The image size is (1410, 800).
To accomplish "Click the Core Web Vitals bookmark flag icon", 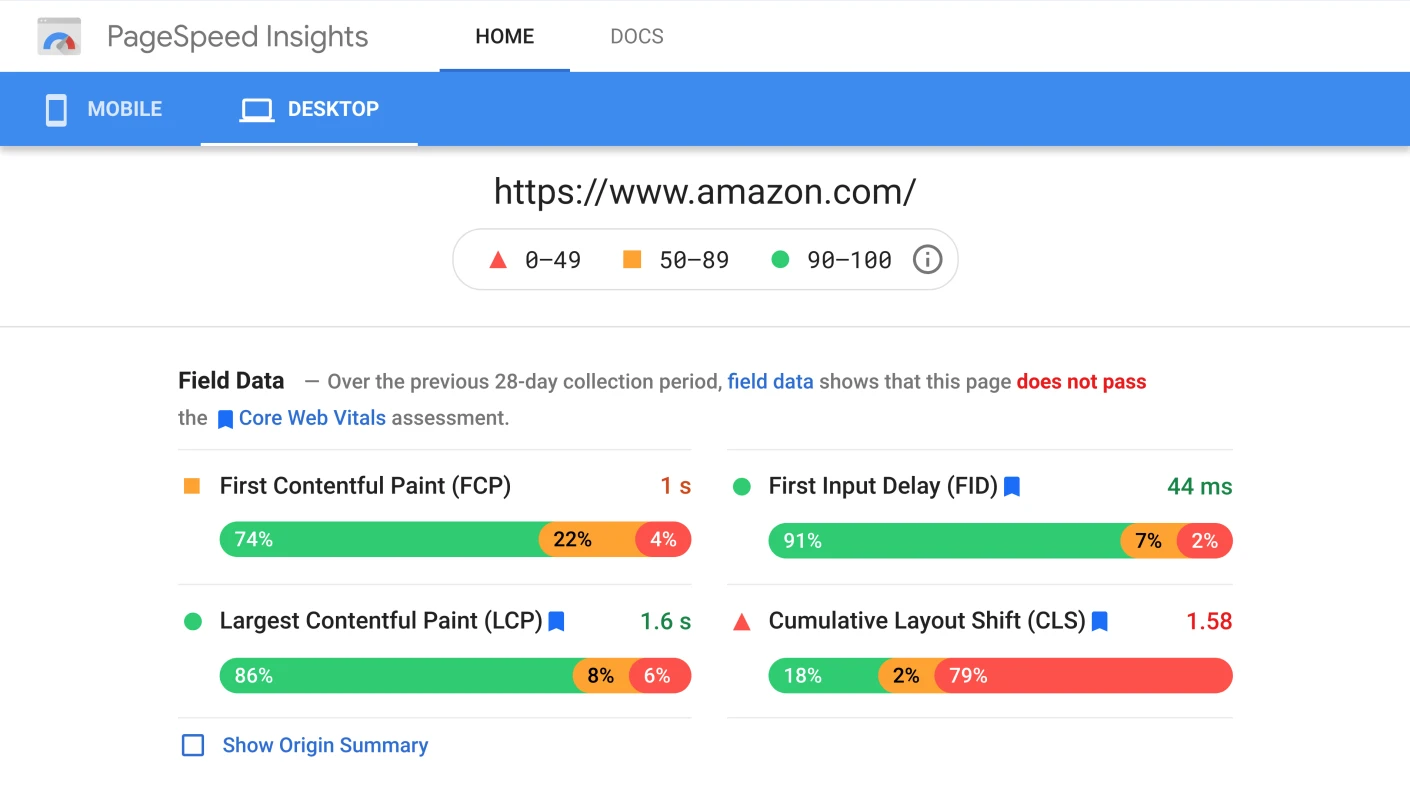I will [x=225, y=418].
